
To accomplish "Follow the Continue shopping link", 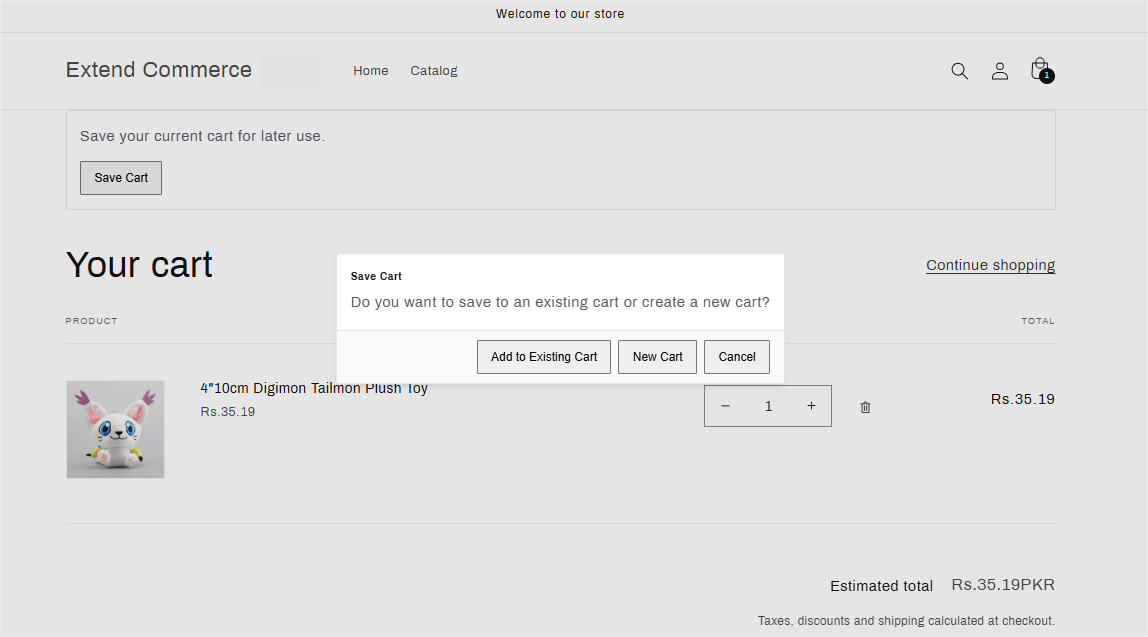I will [x=991, y=265].
